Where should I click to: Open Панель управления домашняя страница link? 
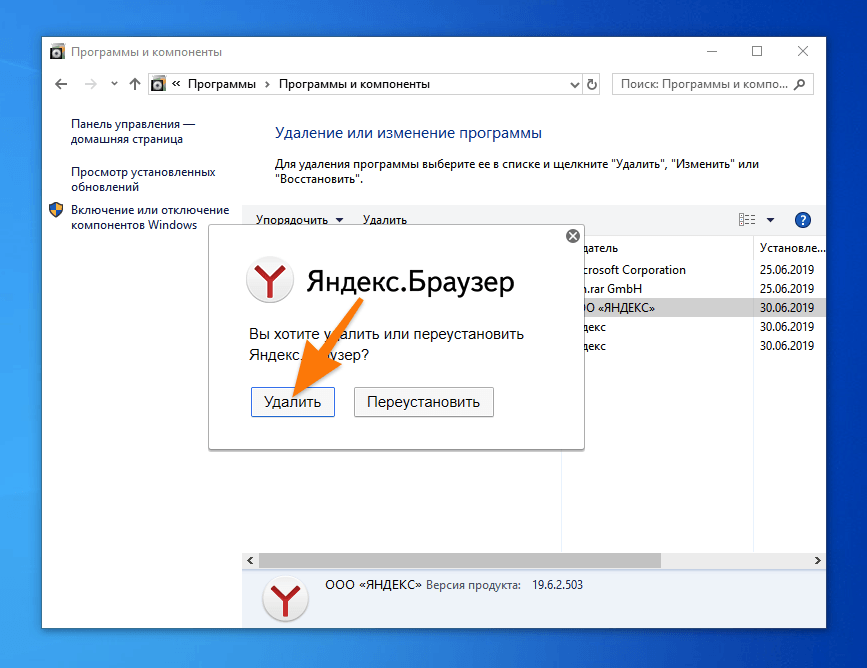coord(133,132)
